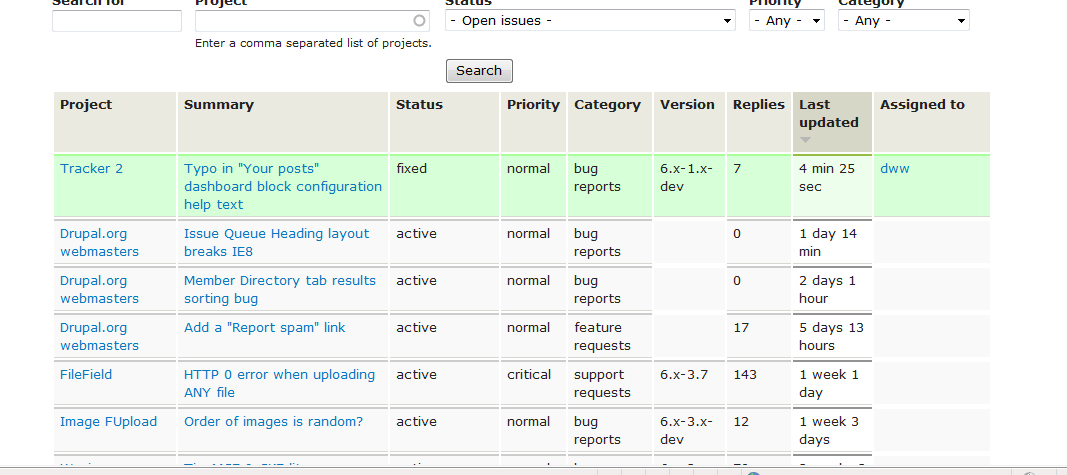Click the Project field autocomplete circle icon

419,20
